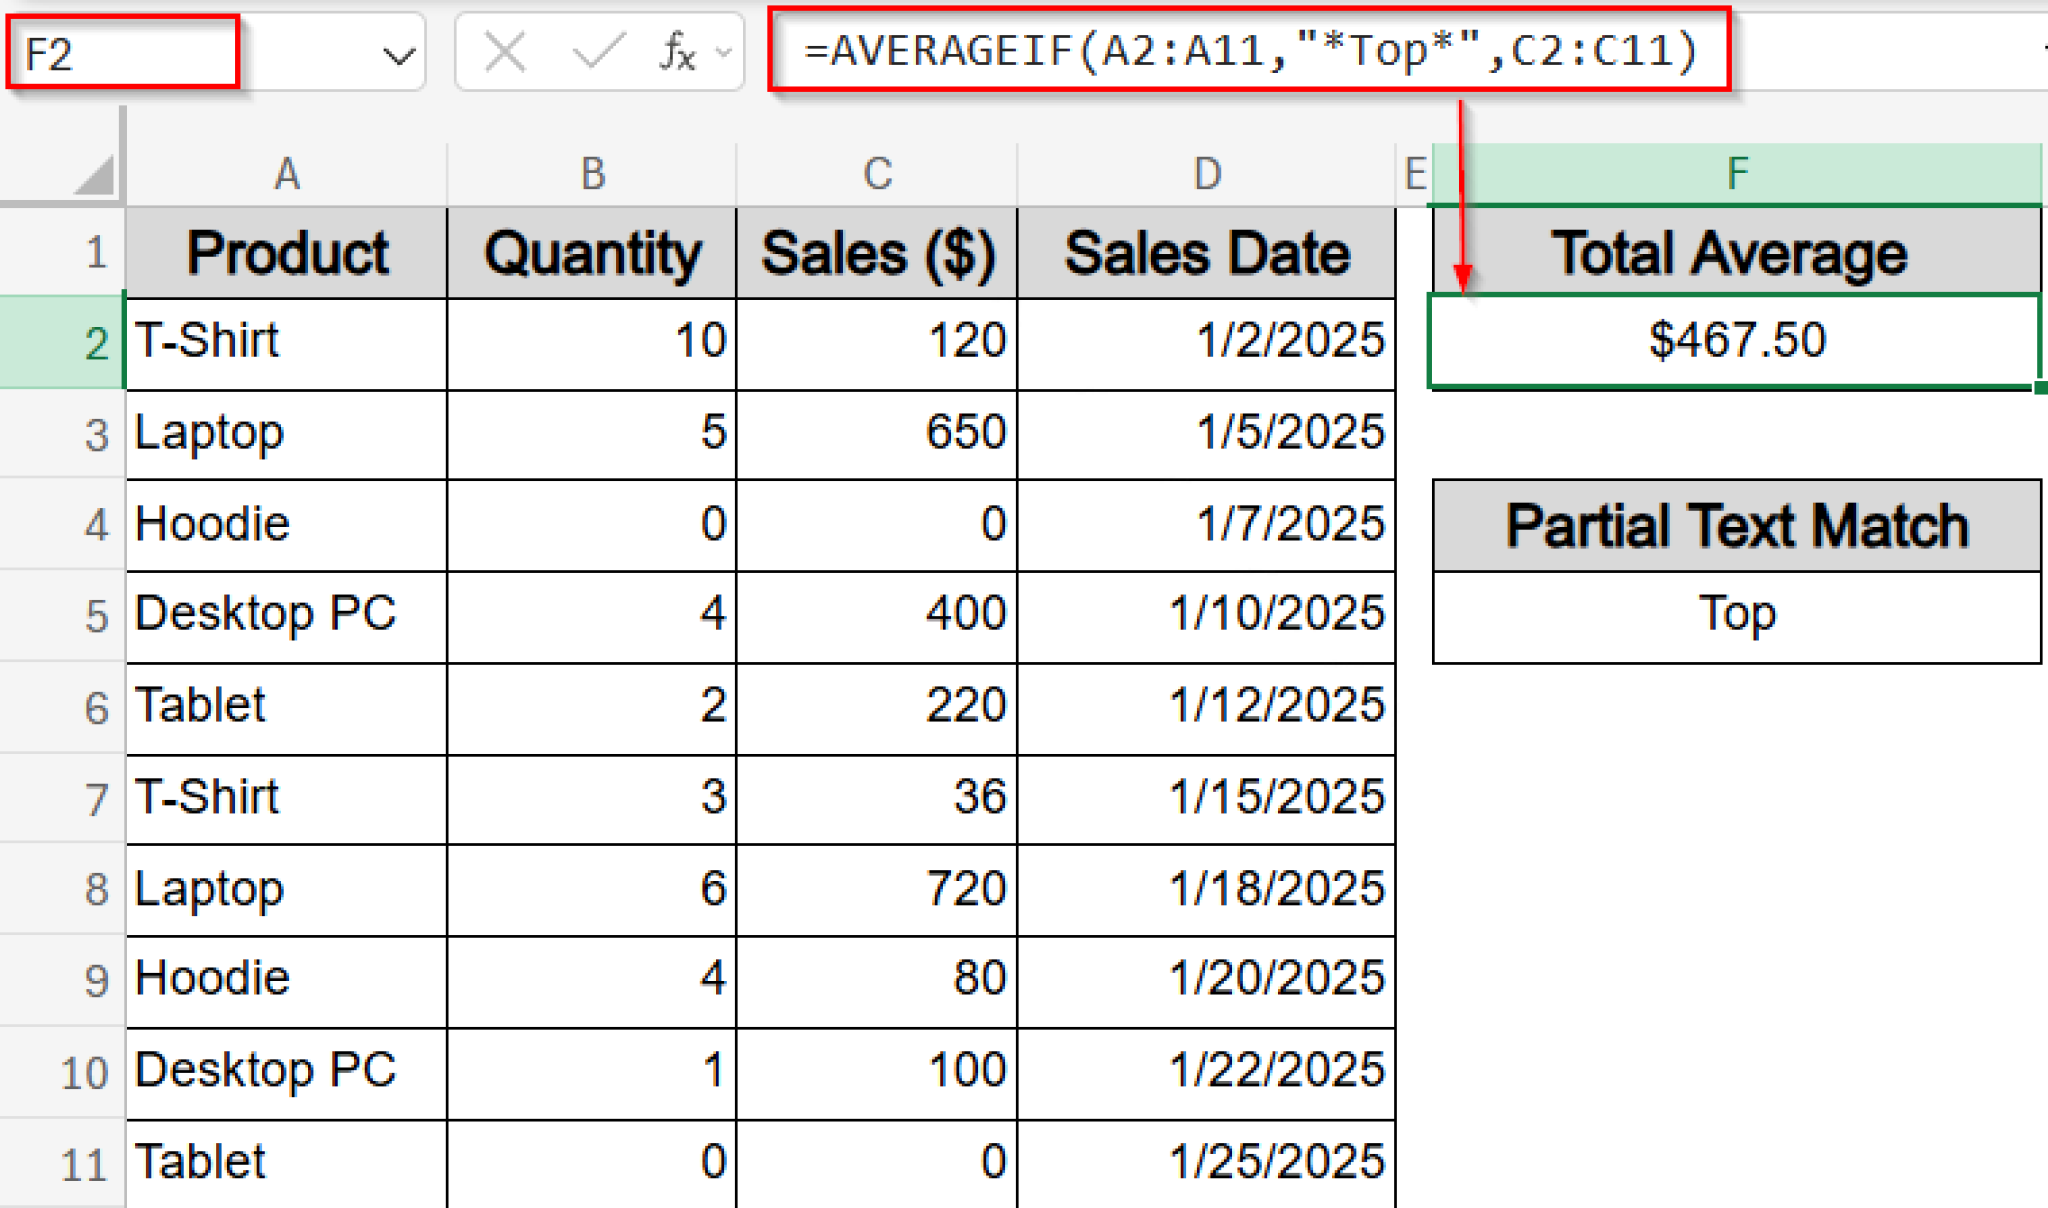
Task: Select the Total Average header cell
Action: (x=1737, y=251)
